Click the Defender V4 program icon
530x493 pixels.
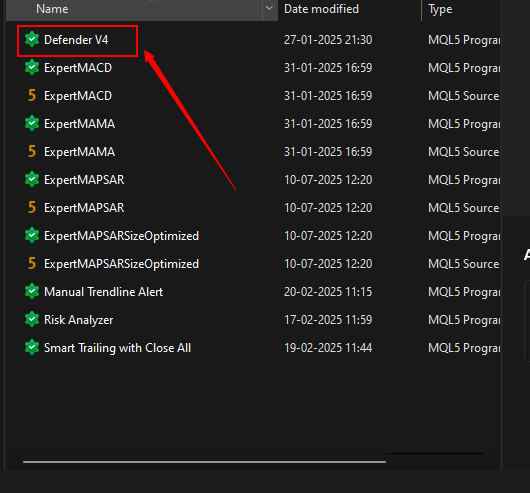(32, 40)
